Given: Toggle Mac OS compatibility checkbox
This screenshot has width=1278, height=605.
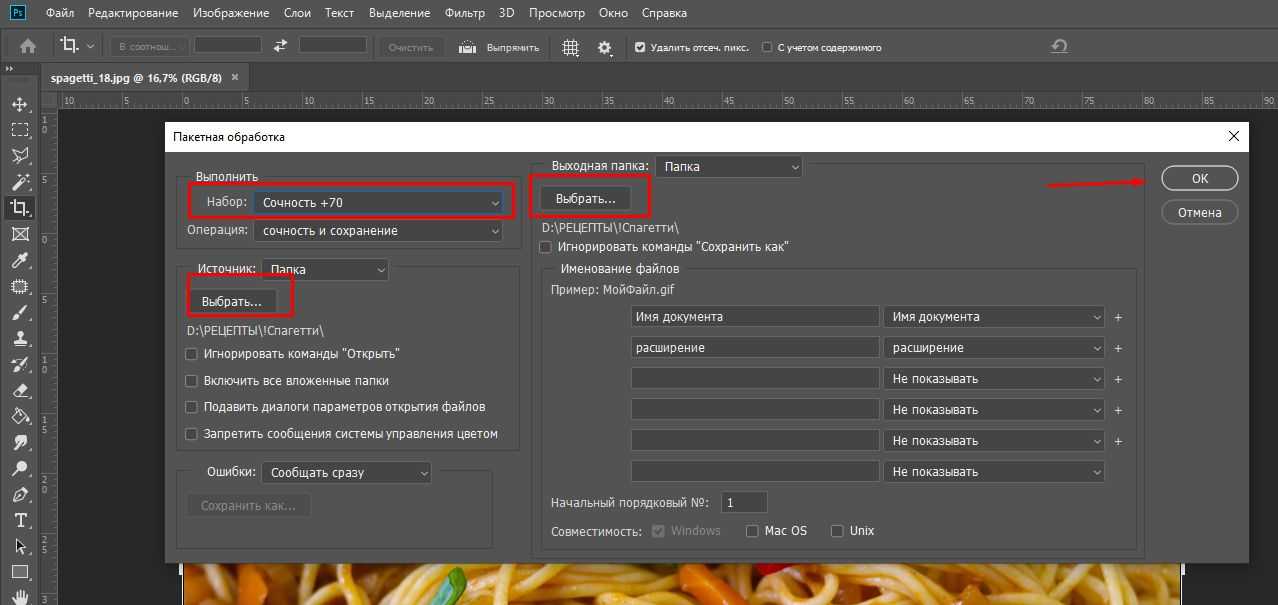Looking at the screenshot, I should tap(752, 531).
